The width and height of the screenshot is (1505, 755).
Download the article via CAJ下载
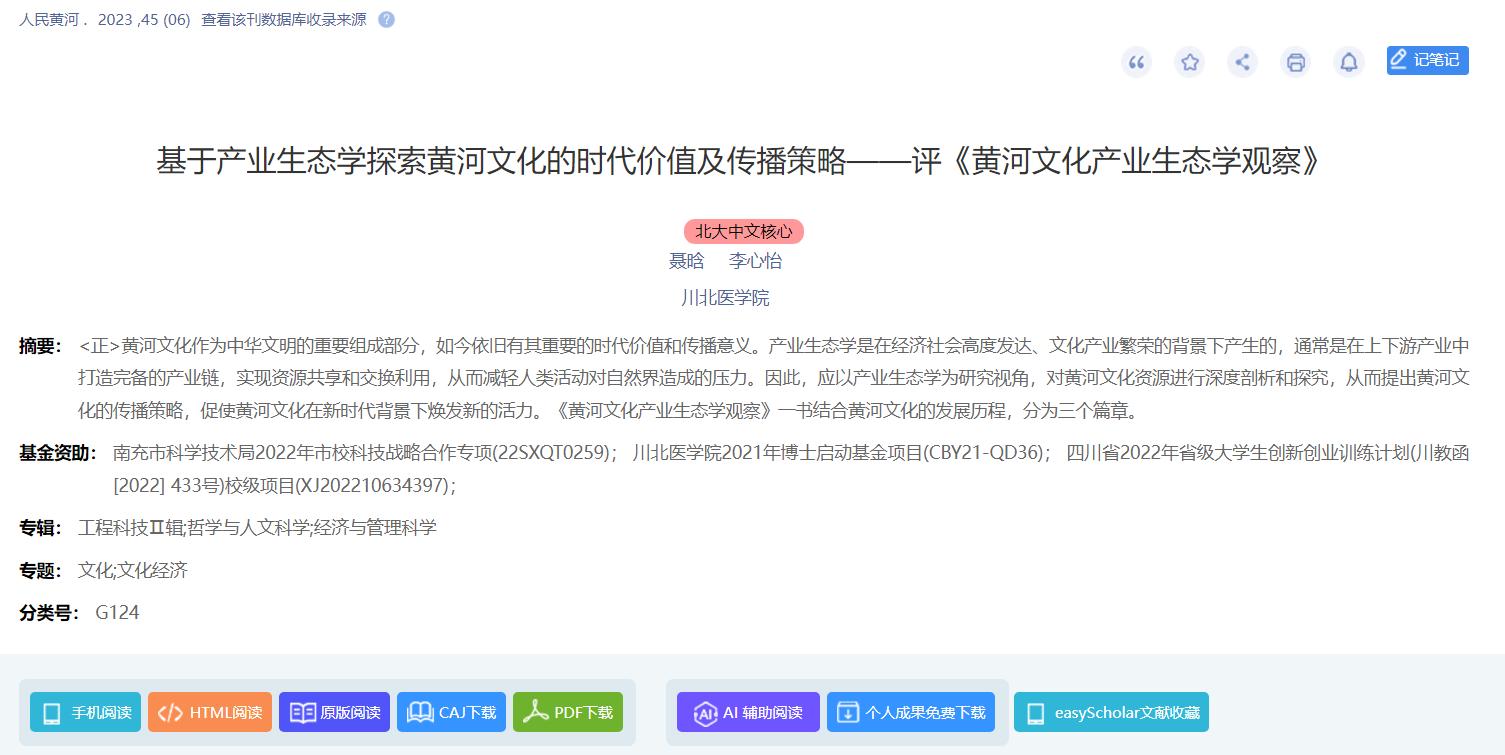click(x=451, y=712)
